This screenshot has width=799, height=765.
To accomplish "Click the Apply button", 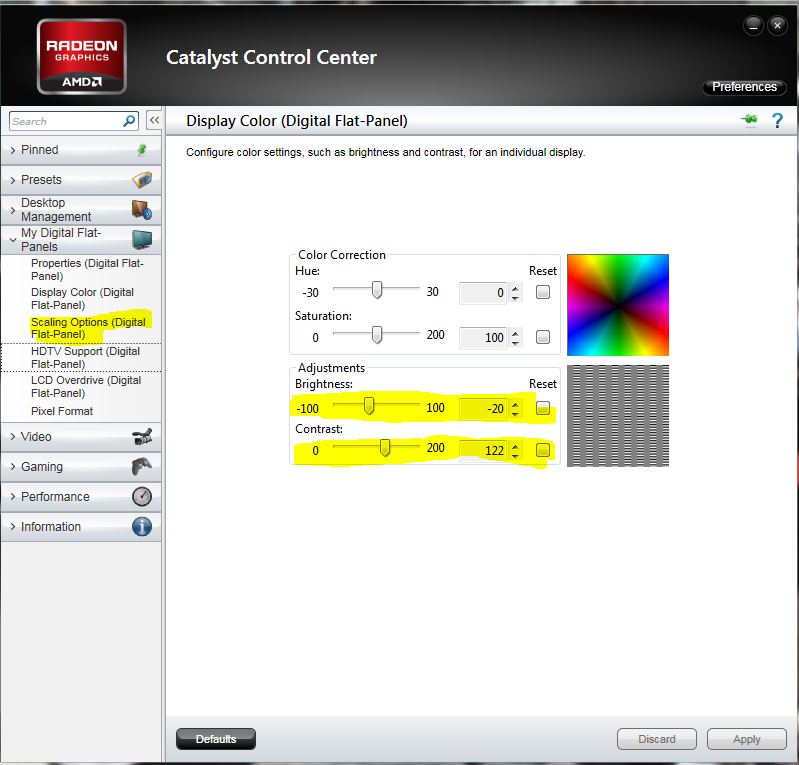I will (747, 739).
